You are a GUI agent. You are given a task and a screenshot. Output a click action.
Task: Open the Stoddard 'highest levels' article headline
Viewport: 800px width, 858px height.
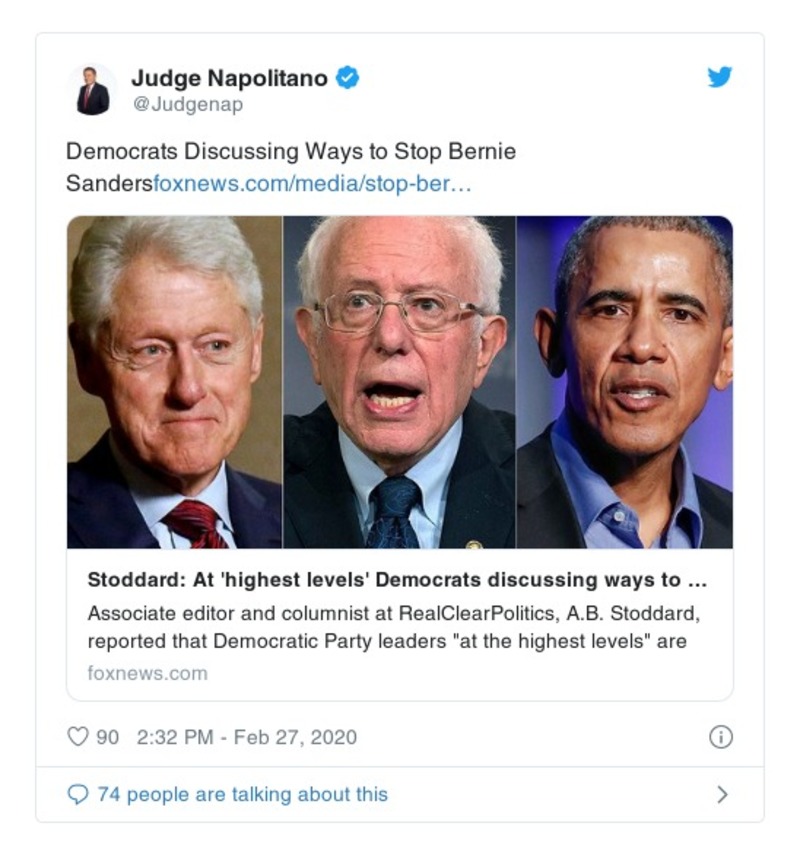pos(397,580)
